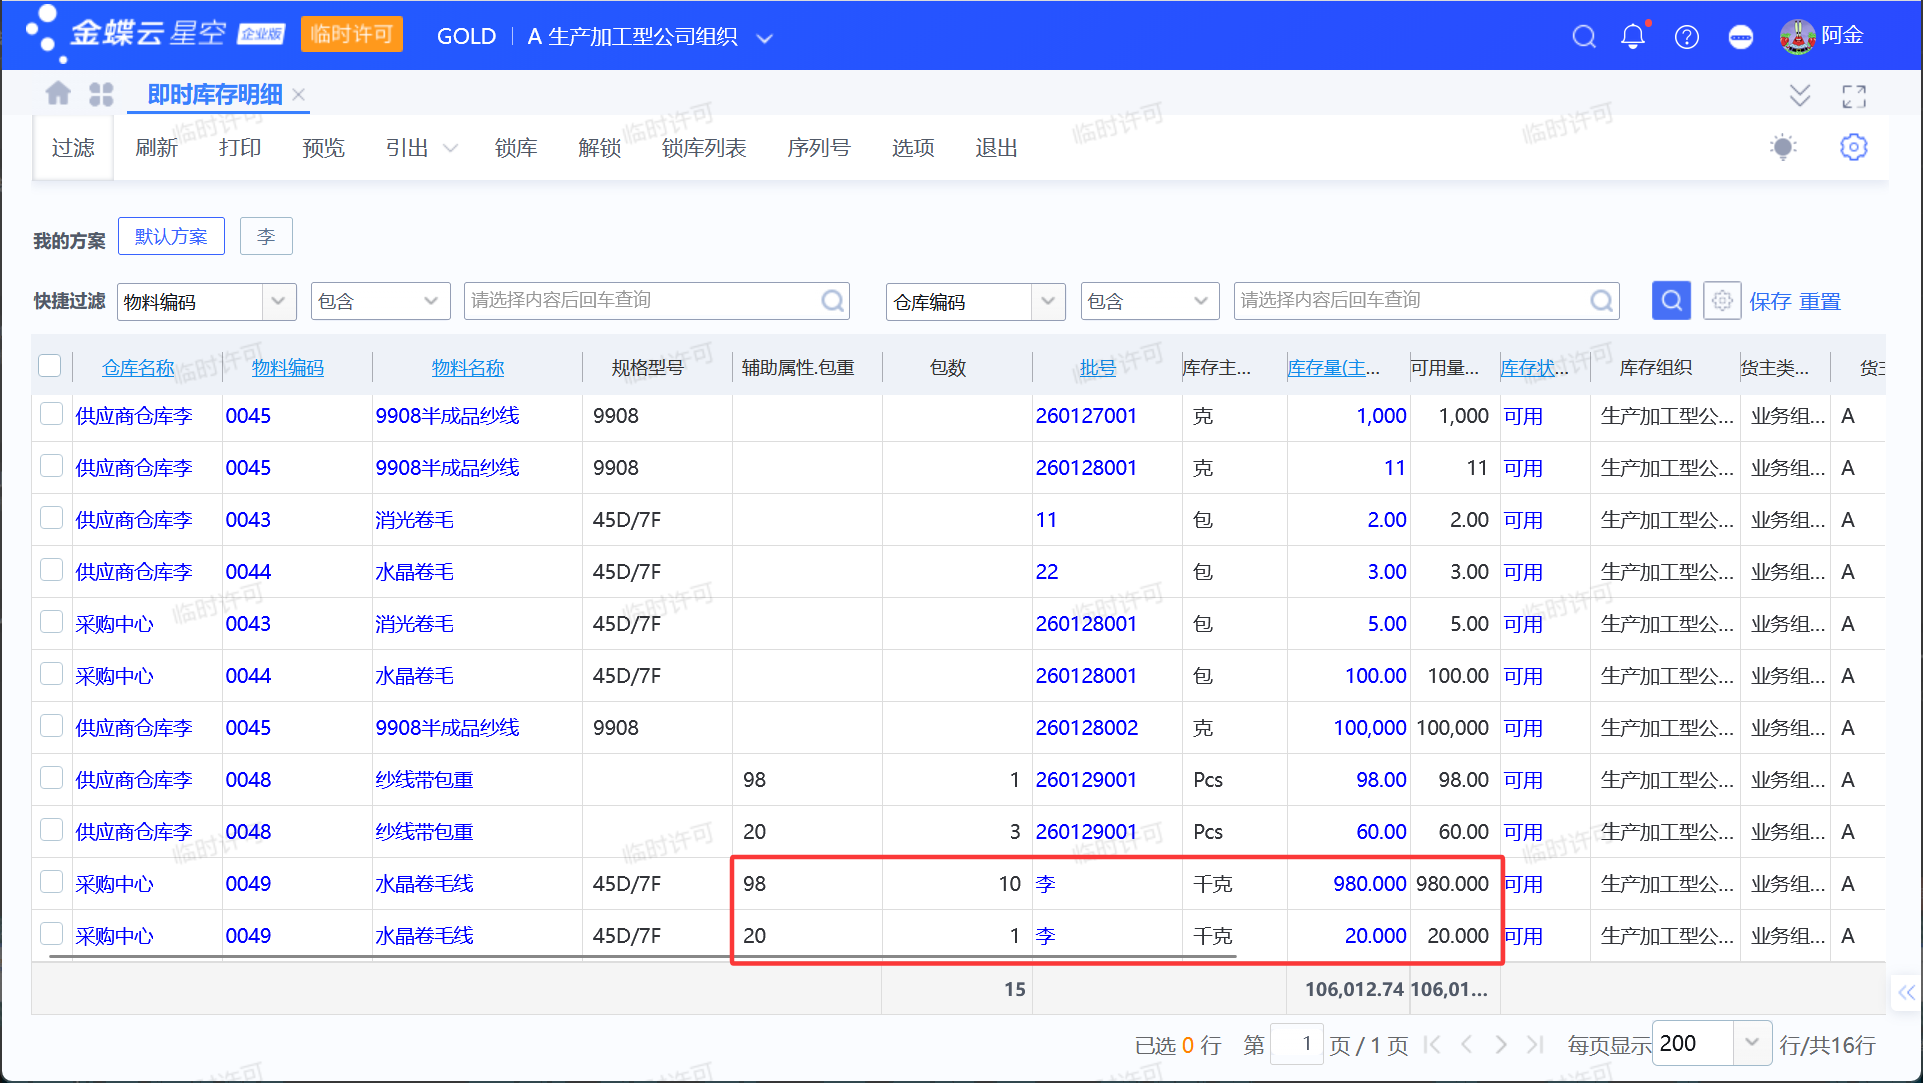Viewport: 1923px width, 1083px height.
Task: Open filter settings gear beside search button
Action: 1721,300
